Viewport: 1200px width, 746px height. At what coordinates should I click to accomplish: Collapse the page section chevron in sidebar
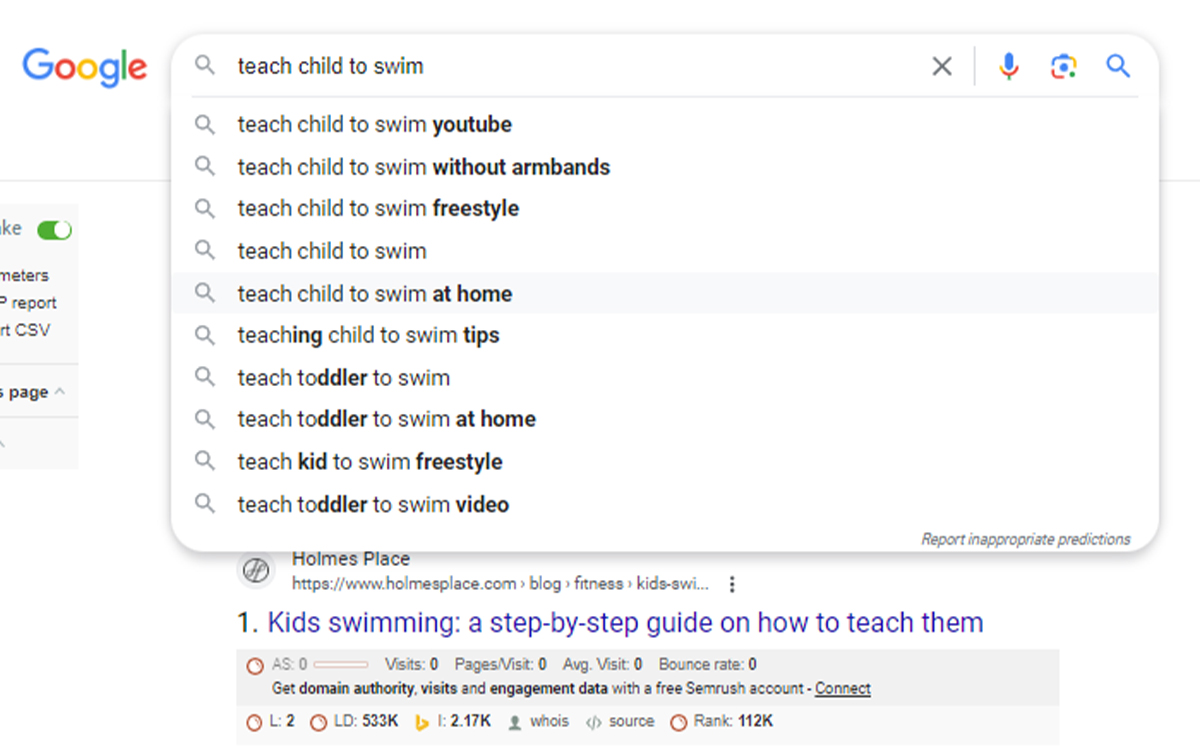60,392
